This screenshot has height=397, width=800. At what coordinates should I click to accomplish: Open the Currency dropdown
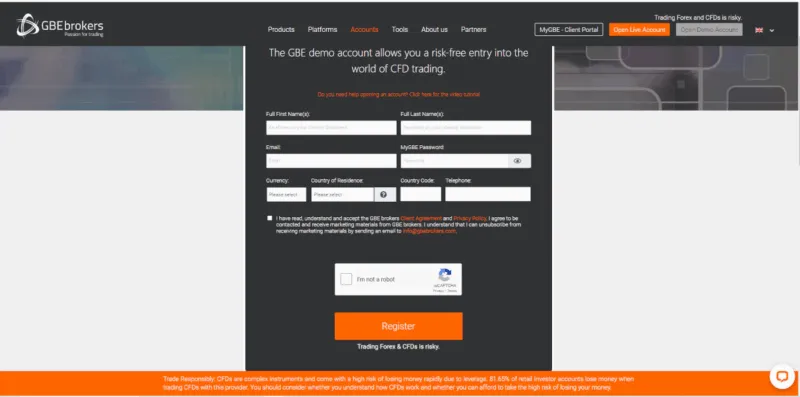tap(286, 194)
